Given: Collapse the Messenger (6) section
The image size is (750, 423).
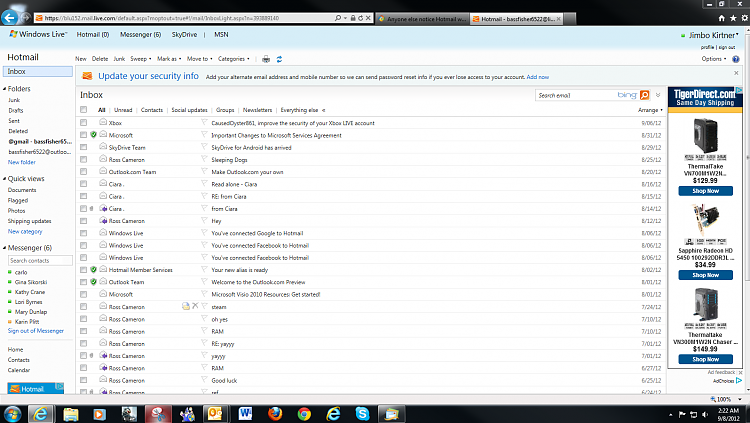Looking at the screenshot, I should click(x=4, y=248).
